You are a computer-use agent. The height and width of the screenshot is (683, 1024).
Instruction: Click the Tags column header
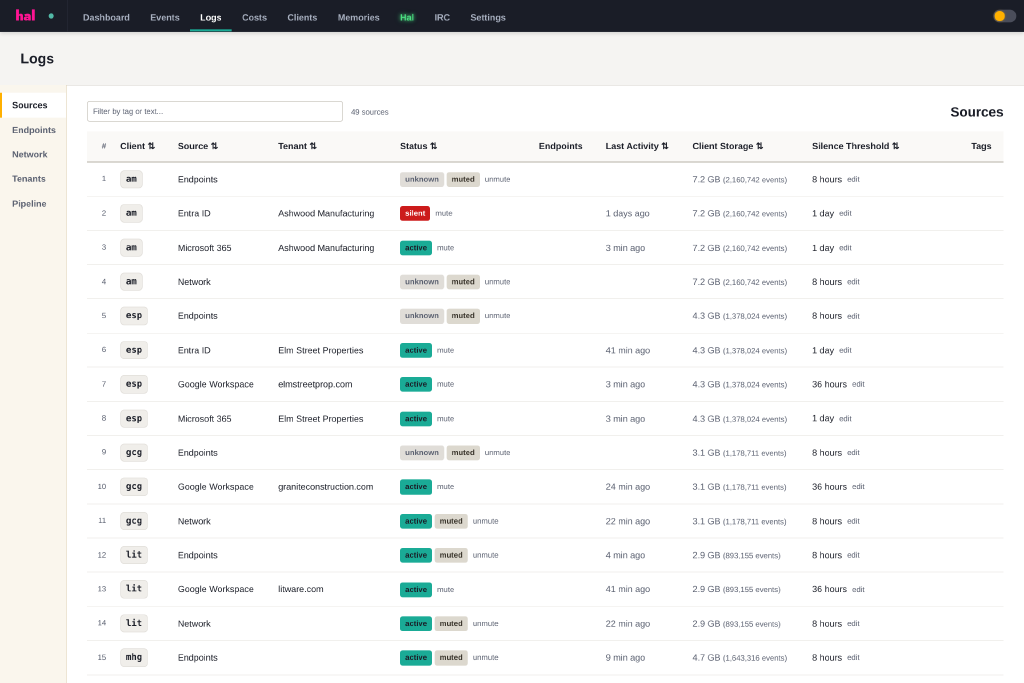click(981, 146)
